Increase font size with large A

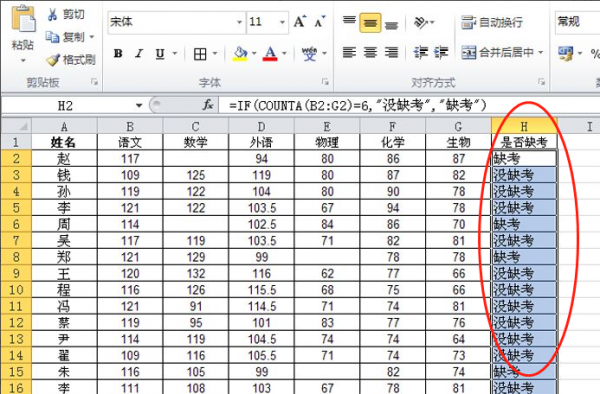click(x=300, y=22)
